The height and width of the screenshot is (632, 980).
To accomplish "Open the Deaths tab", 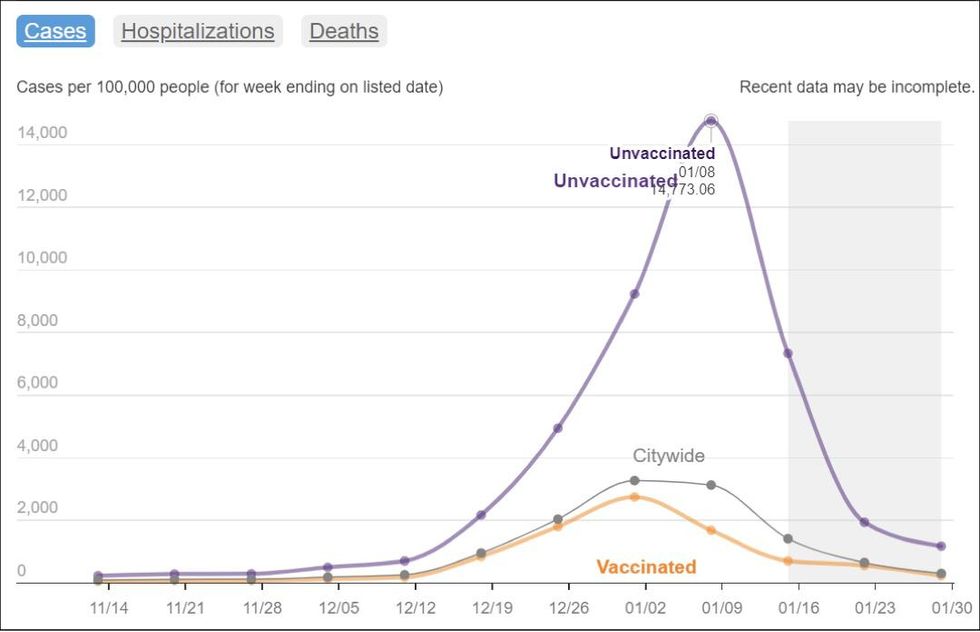I will [x=344, y=31].
